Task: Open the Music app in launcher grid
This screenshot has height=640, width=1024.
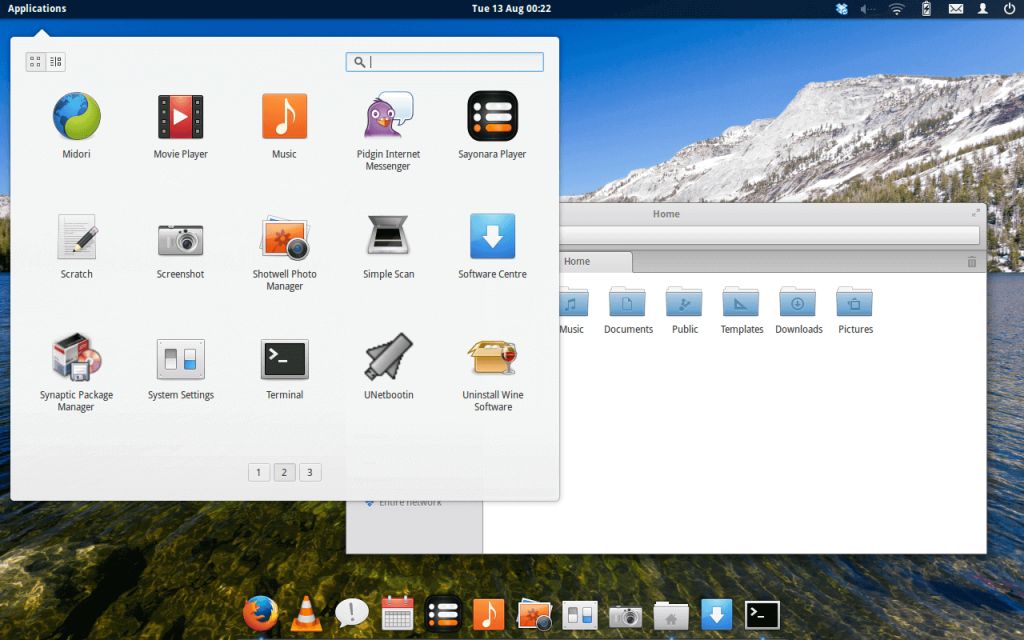Action: point(284,116)
